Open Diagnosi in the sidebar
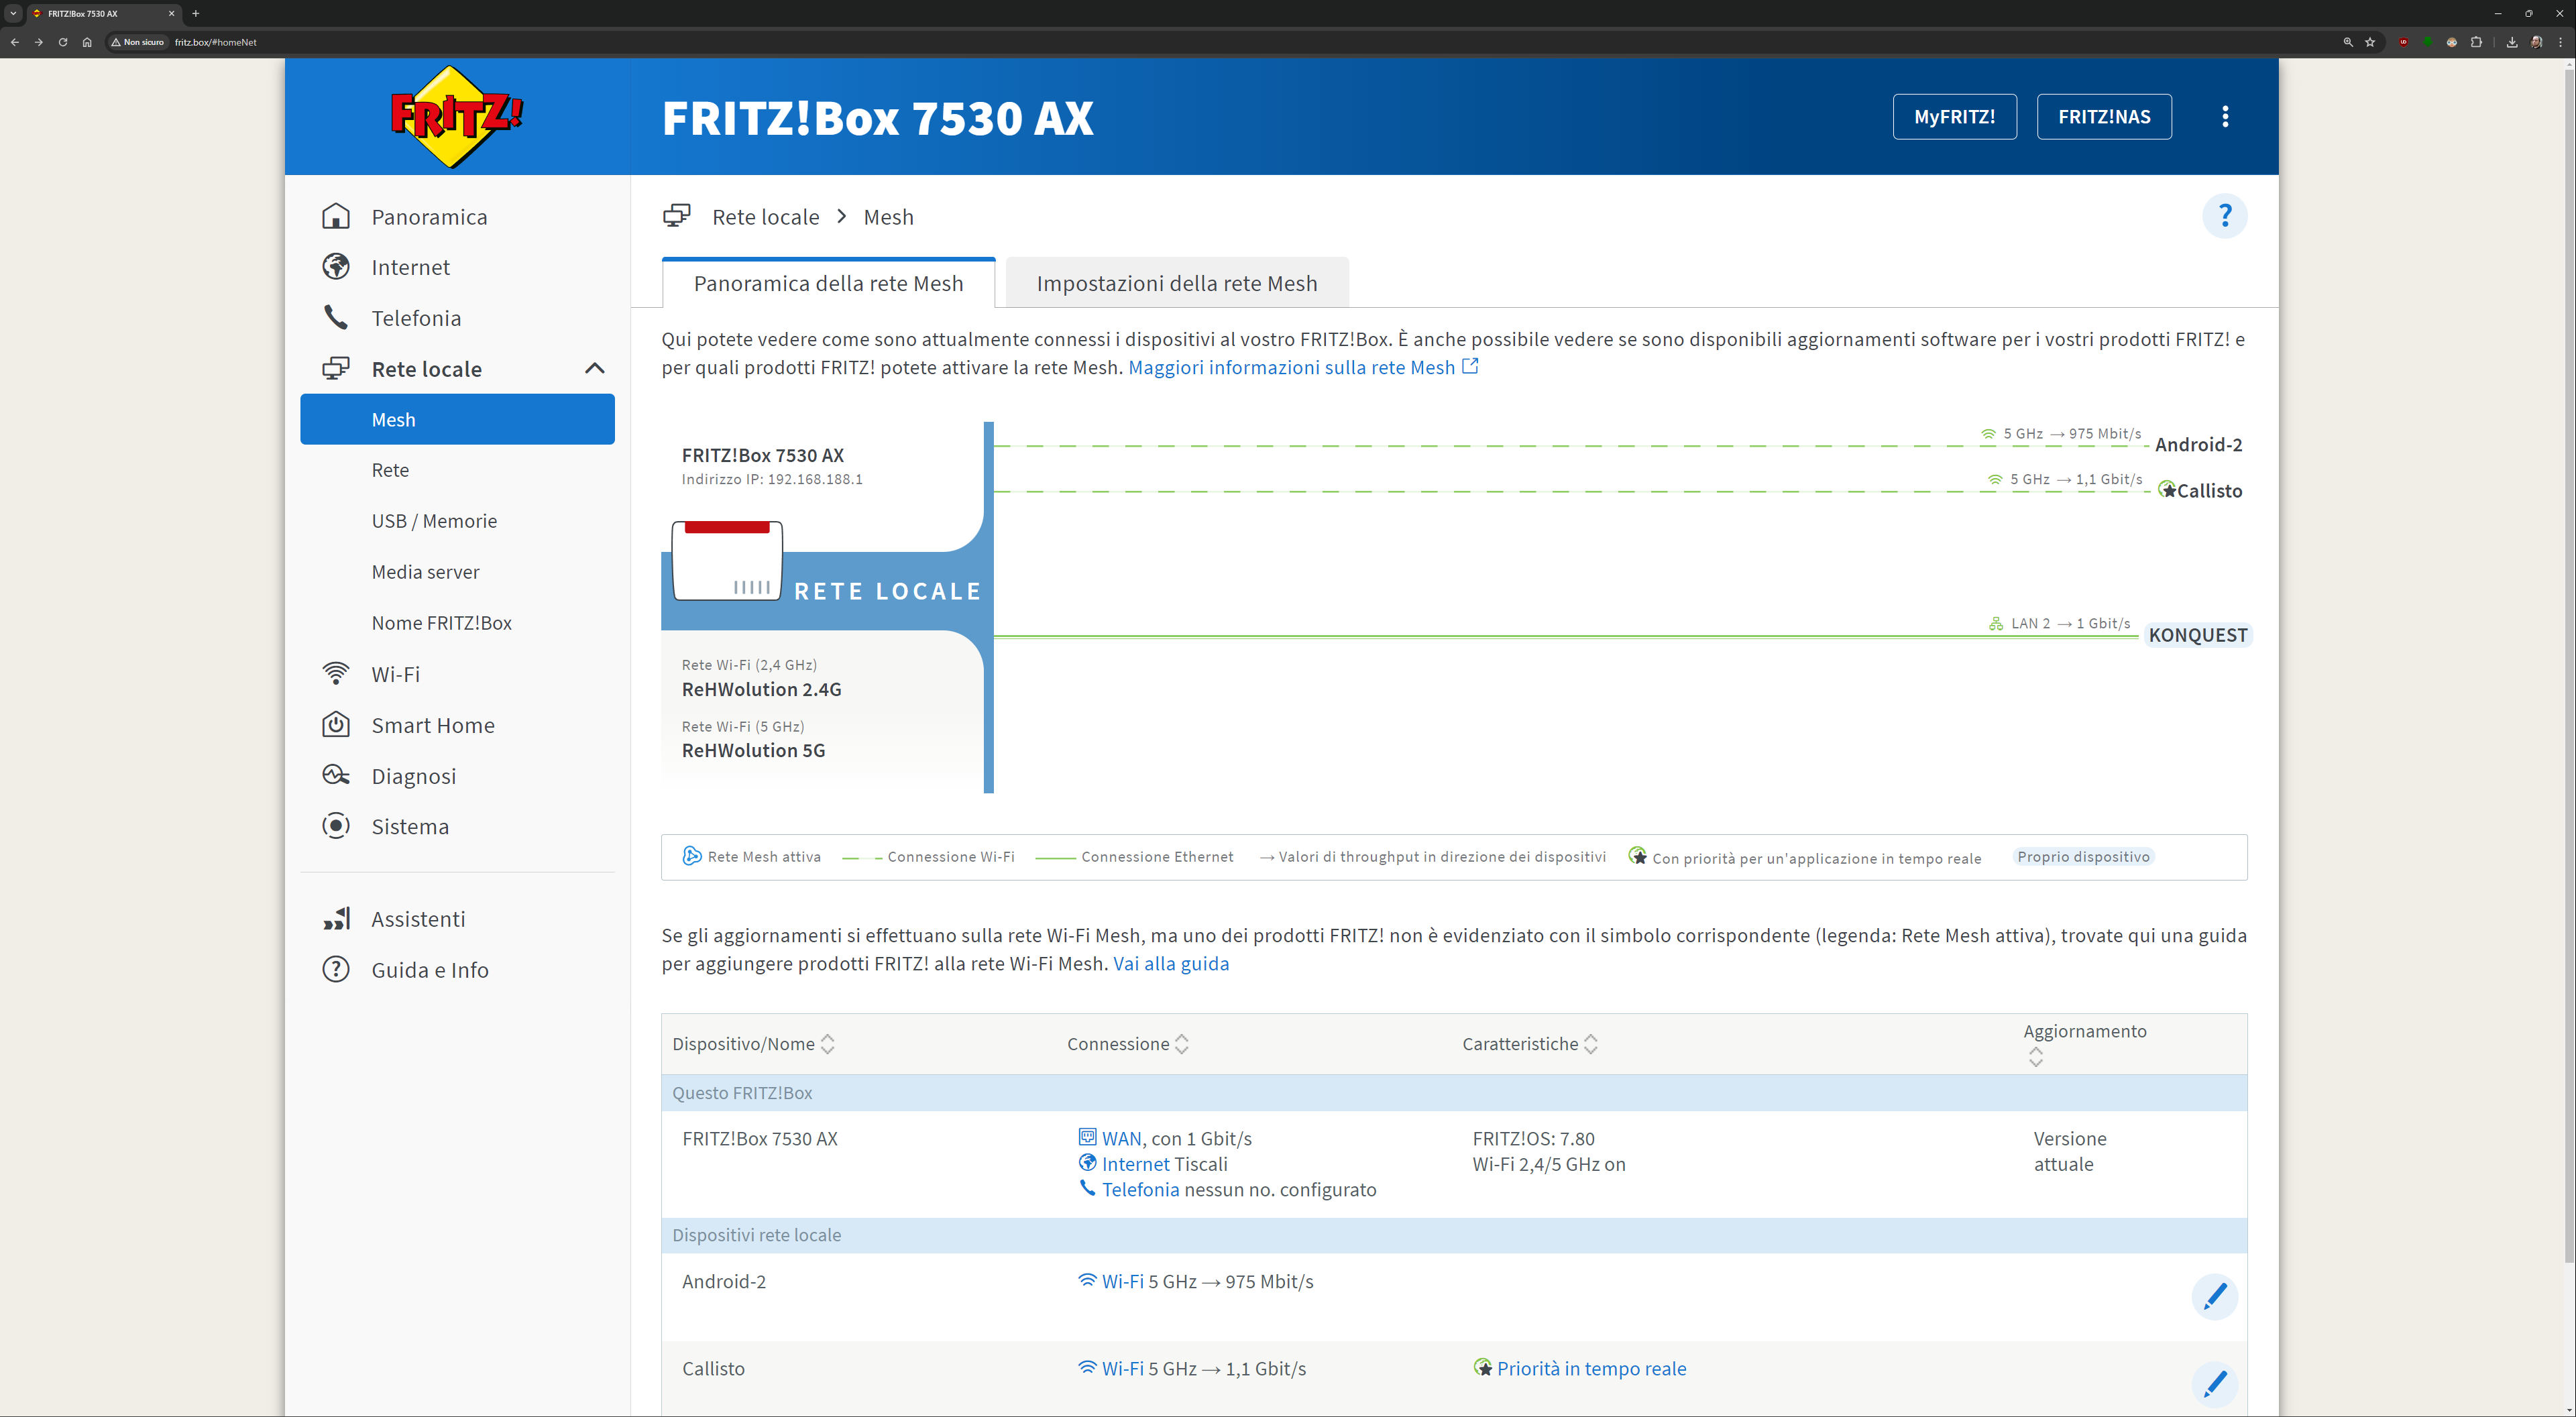The height and width of the screenshot is (1417, 2576). point(413,776)
